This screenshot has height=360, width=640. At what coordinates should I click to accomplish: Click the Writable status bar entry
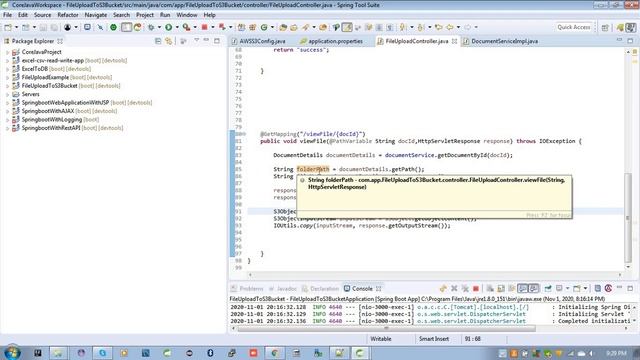click(380, 339)
